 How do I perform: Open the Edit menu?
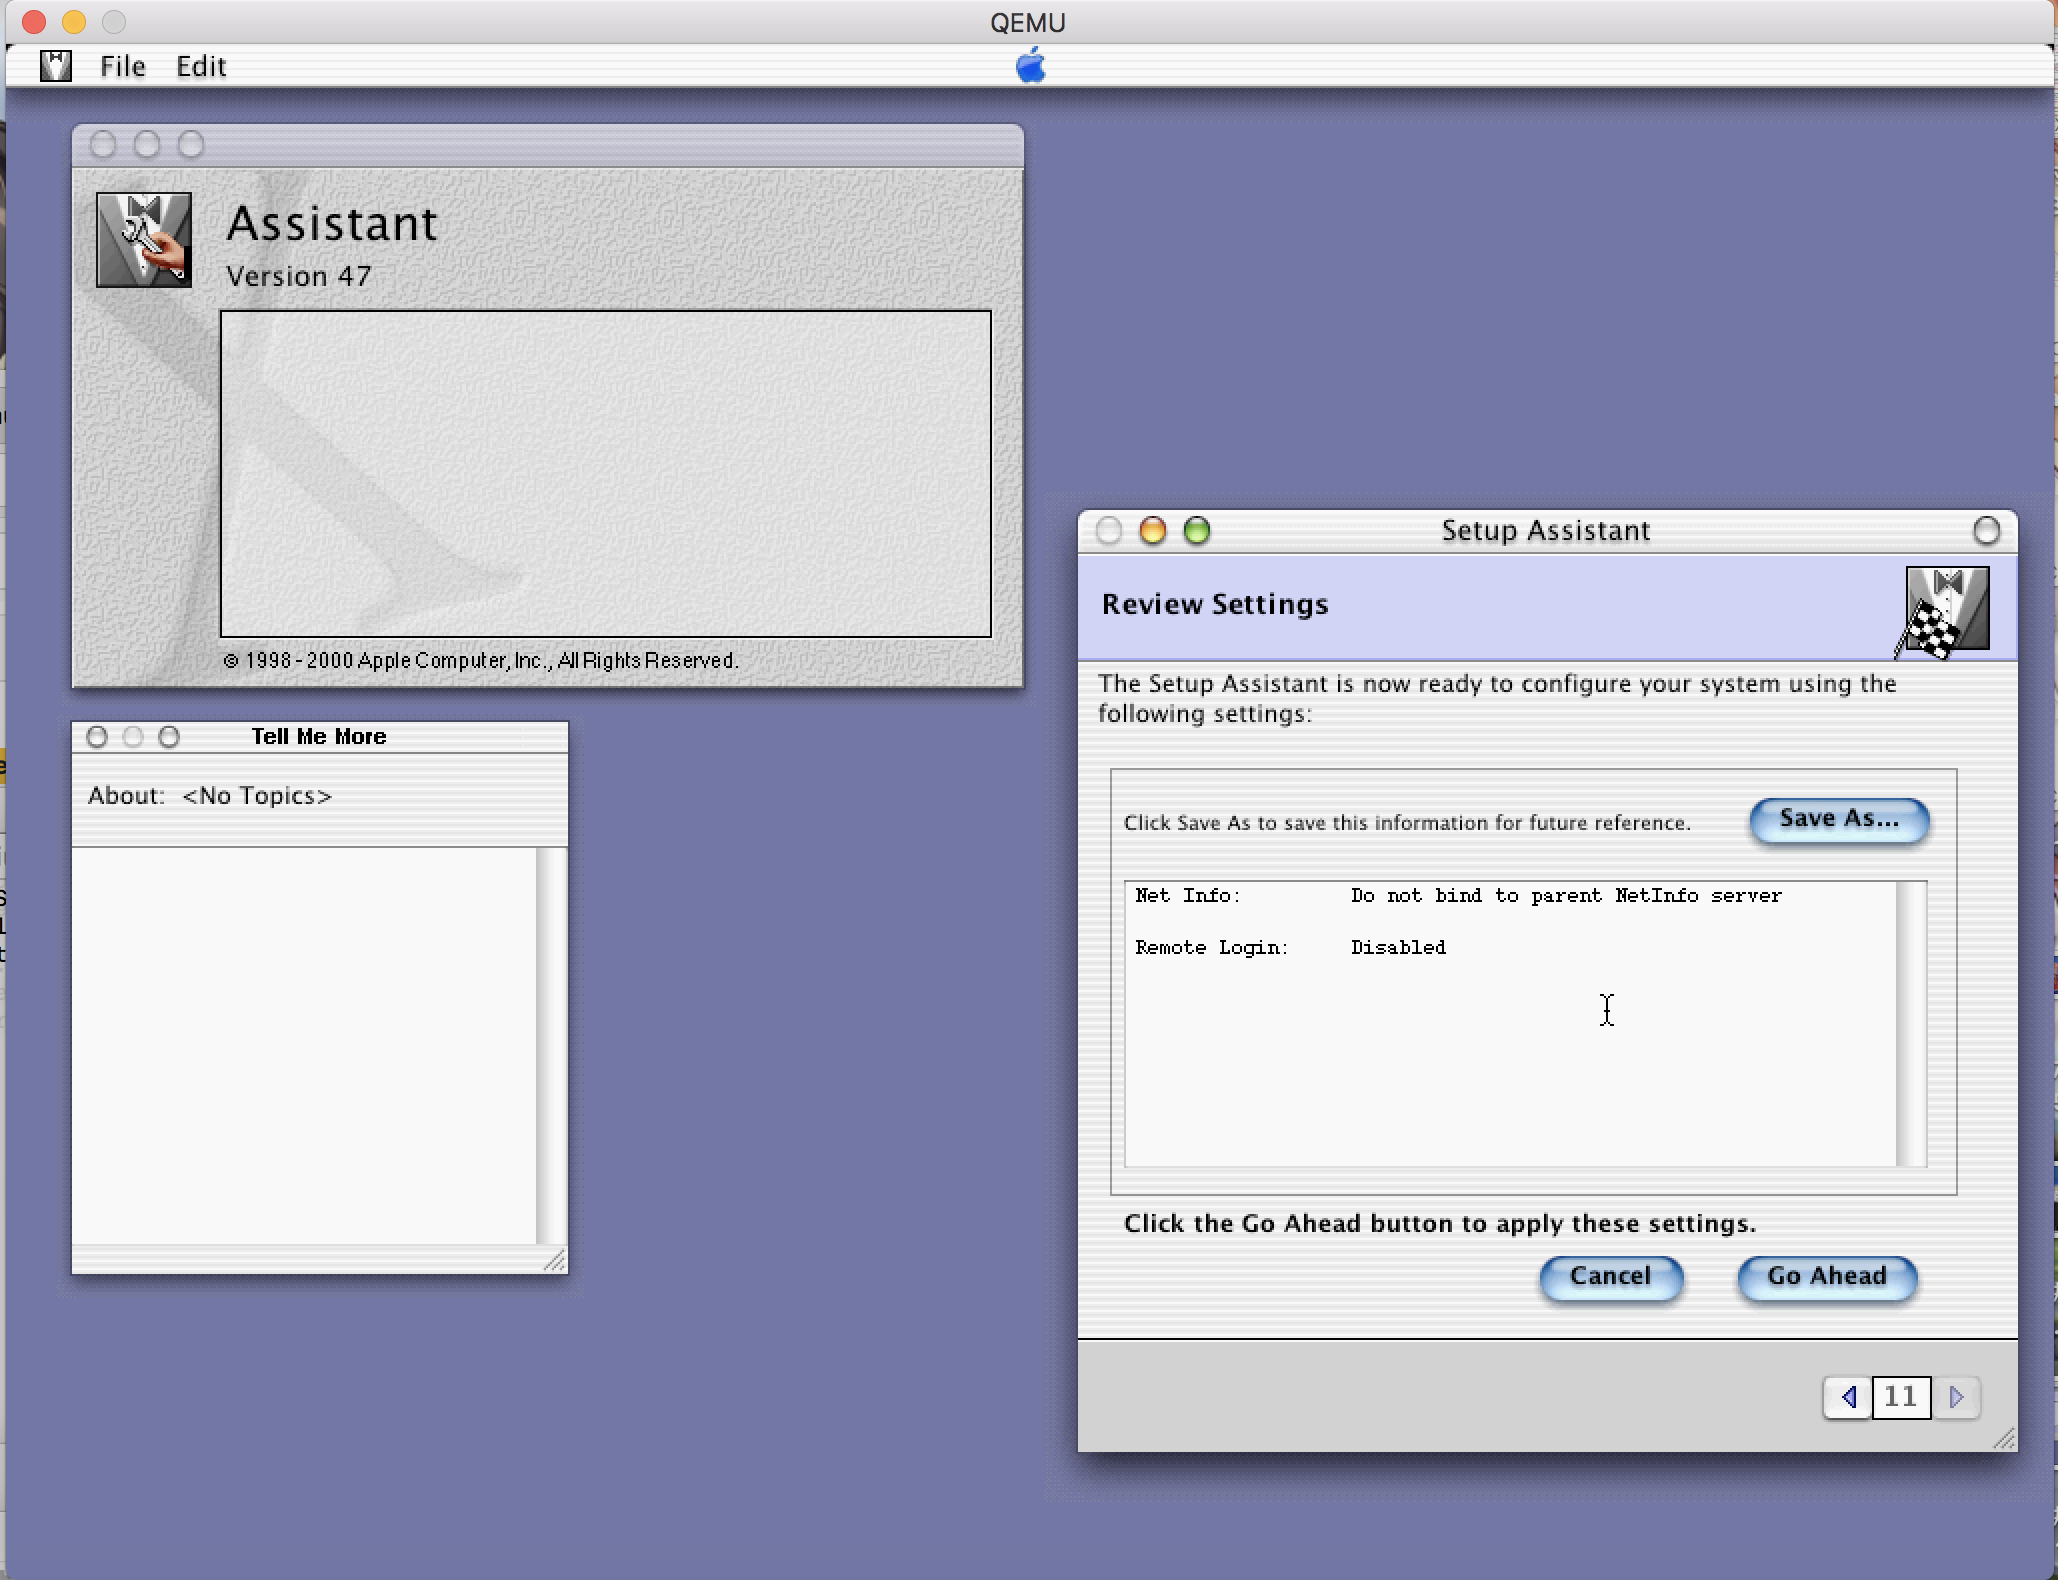(x=201, y=66)
